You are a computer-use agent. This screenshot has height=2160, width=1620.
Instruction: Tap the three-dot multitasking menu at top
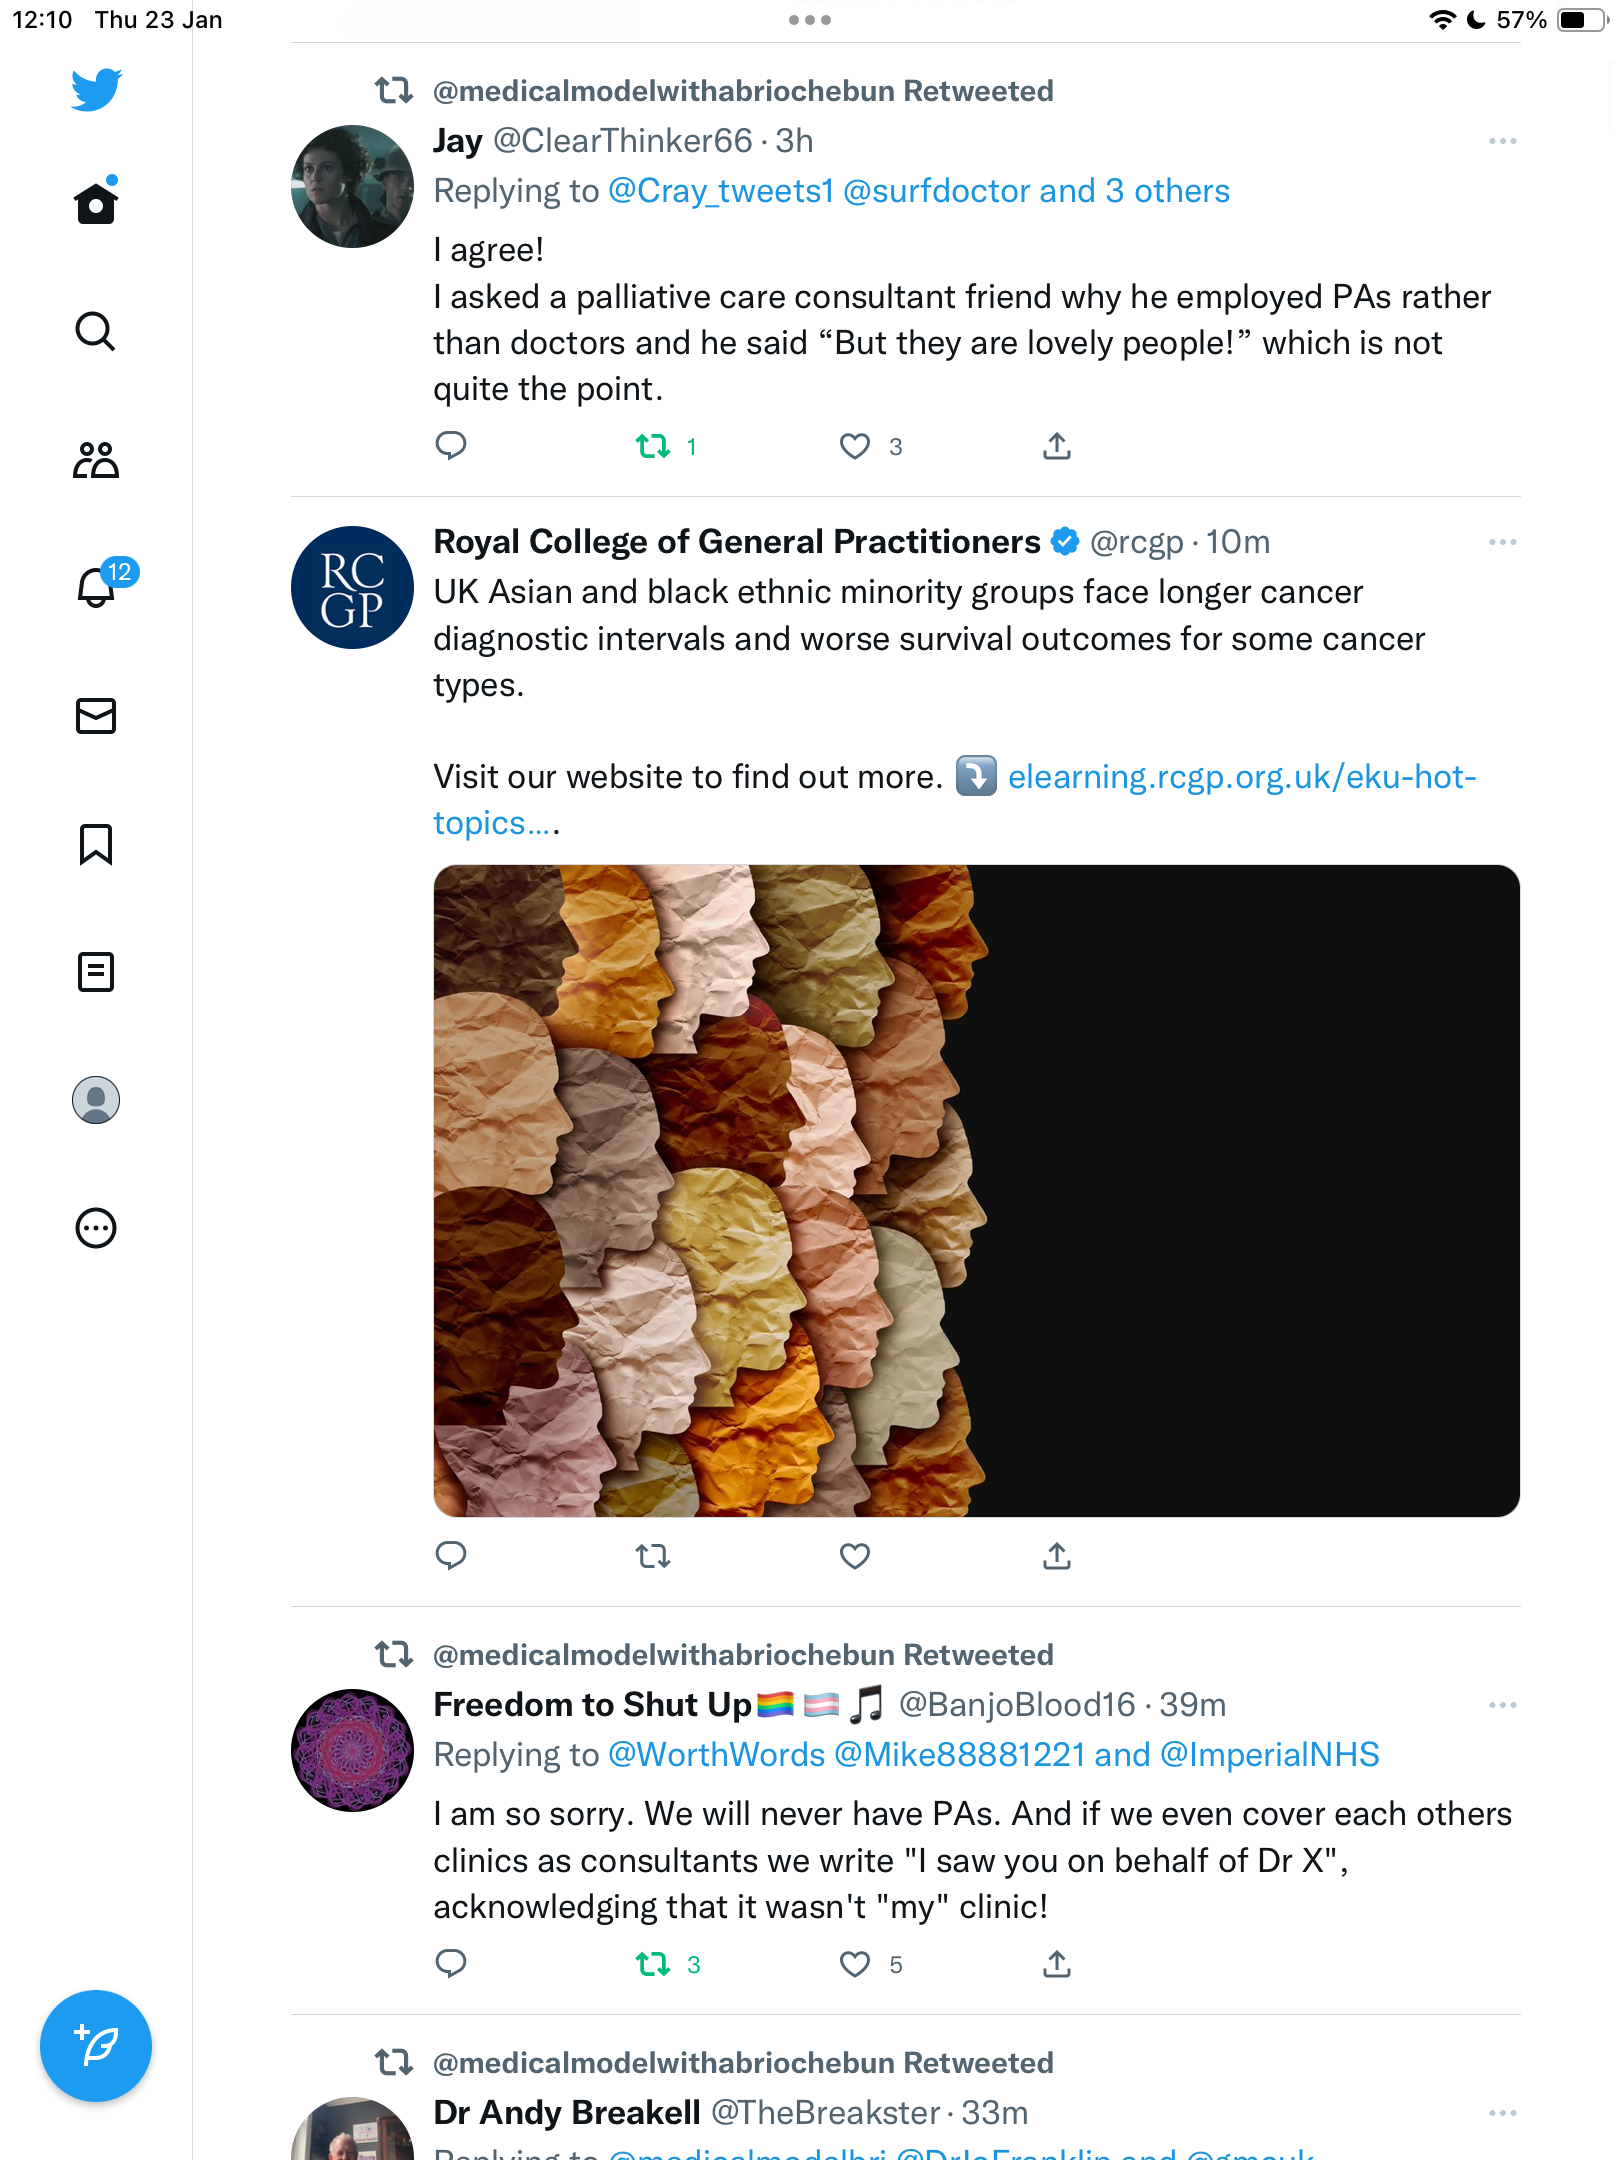coord(810,20)
